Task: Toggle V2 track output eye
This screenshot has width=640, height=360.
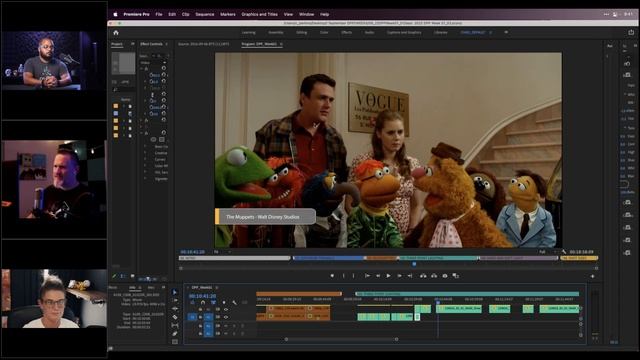Action: (226, 310)
